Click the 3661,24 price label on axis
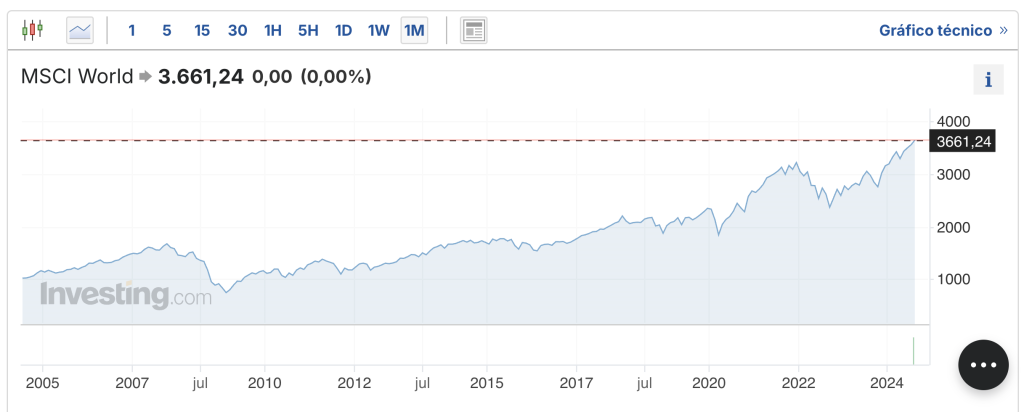Screen dimensions: 1024x412 coord(962,142)
